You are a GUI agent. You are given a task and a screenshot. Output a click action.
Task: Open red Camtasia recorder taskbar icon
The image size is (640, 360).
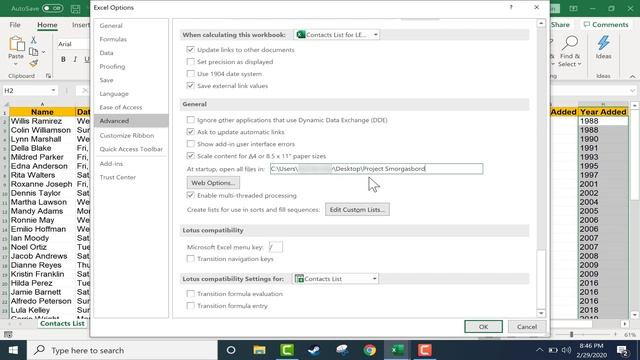coord(424,350)
